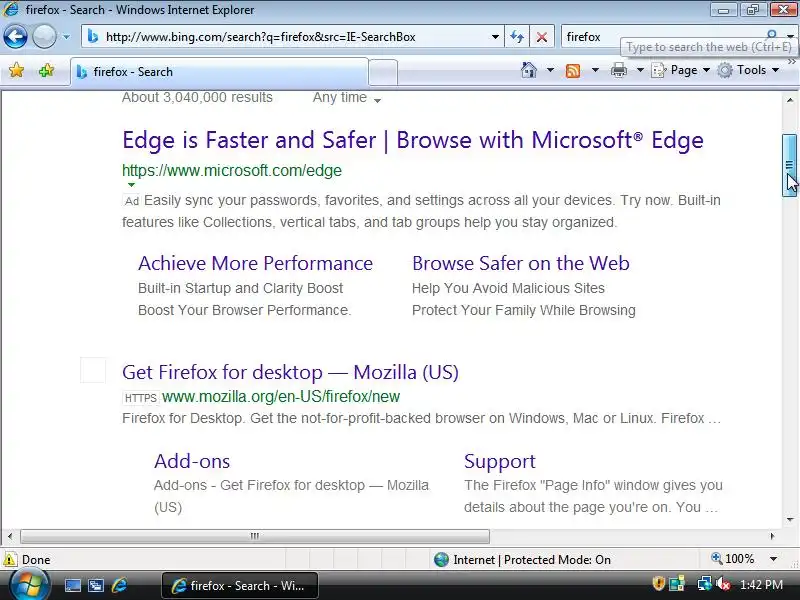This screenshot has height=600, width=800.
Task: Select the firefox - Search tab
Action: tap(219, 72)
